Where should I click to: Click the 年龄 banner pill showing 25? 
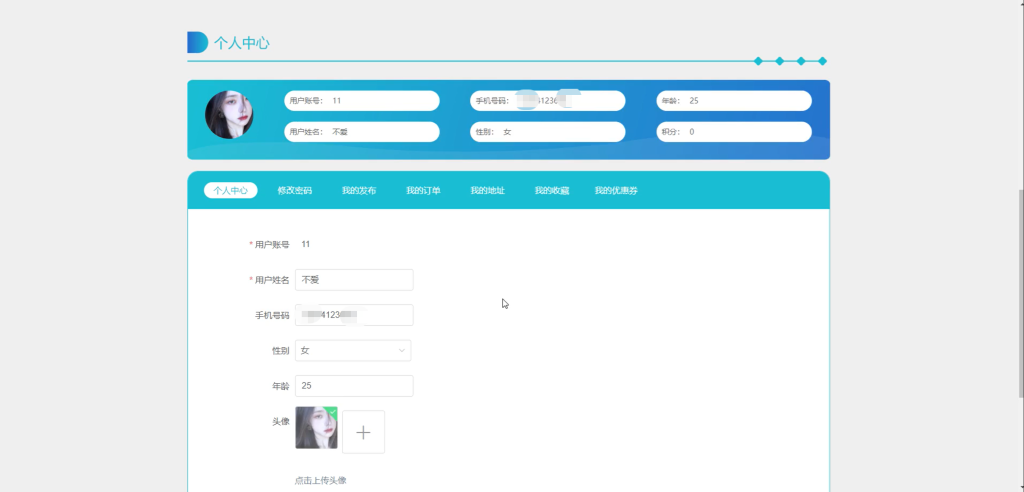[x=734, y=101]
